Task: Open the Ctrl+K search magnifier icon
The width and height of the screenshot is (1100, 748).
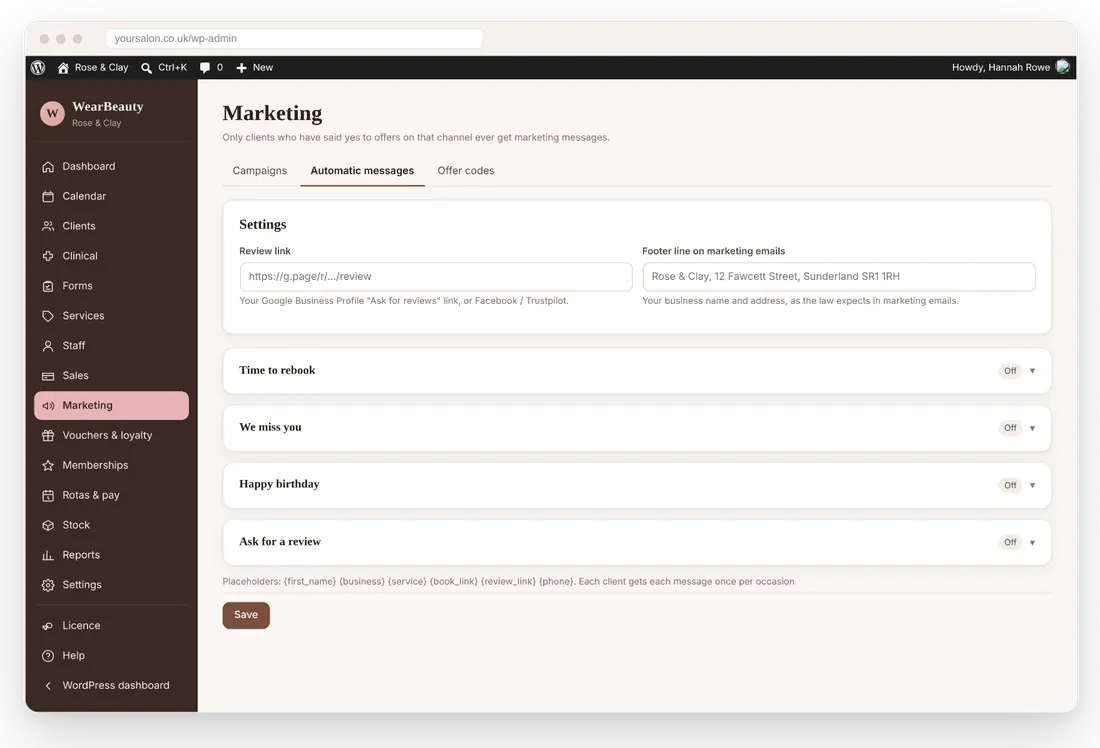Action: [x=146, y=68]
